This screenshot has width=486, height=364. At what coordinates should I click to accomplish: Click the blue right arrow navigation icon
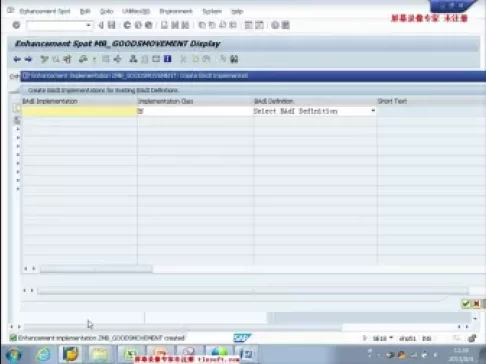28,59
